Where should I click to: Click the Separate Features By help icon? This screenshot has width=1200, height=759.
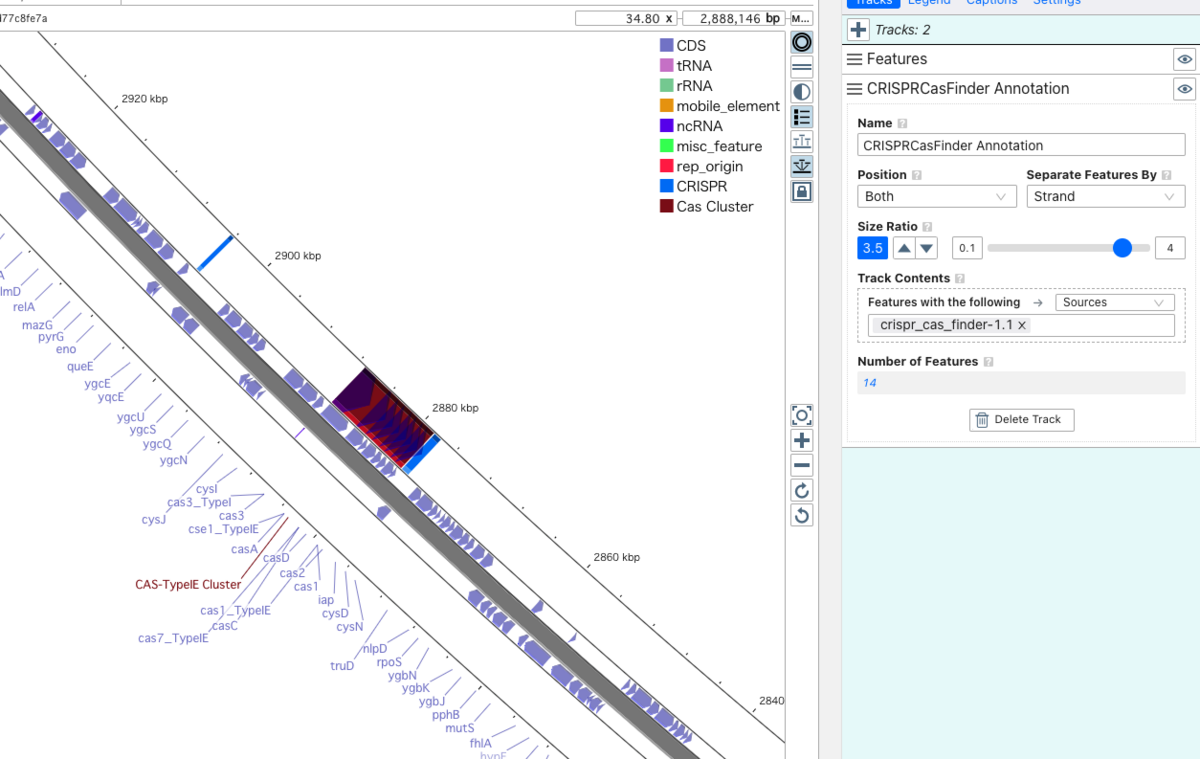point(1166,175)
